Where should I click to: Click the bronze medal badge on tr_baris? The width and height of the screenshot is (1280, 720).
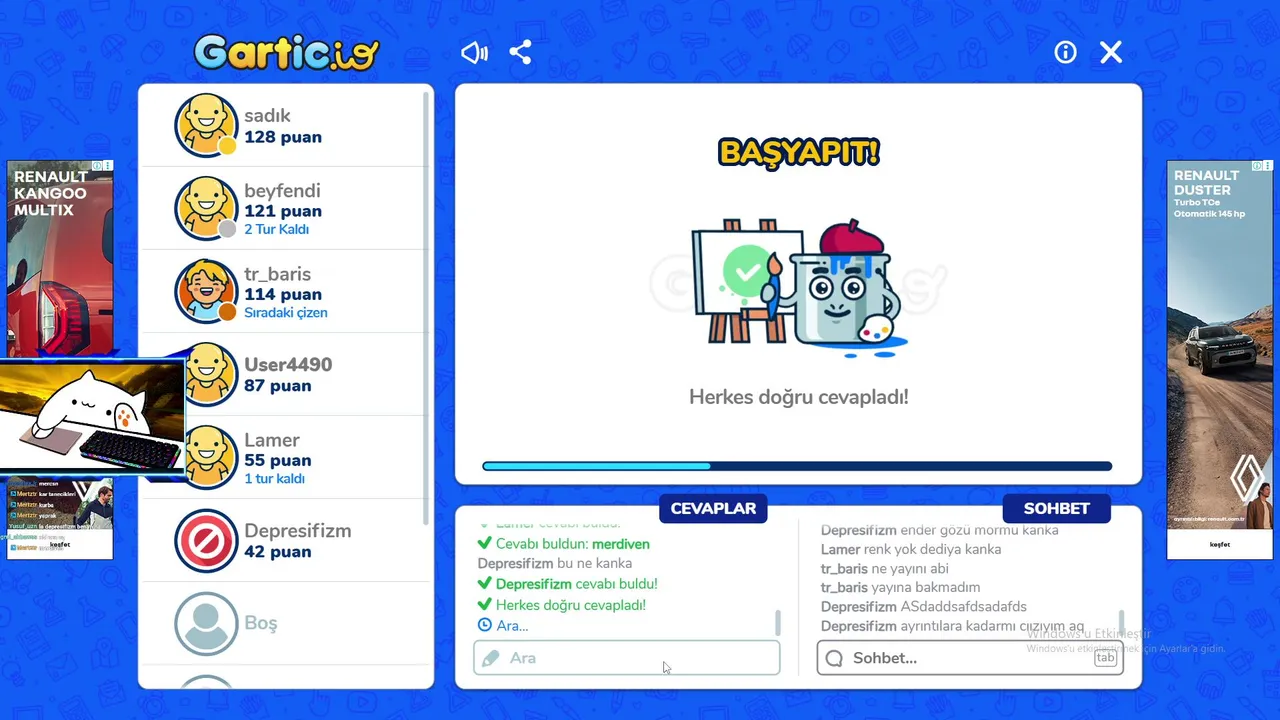[228, 312]
